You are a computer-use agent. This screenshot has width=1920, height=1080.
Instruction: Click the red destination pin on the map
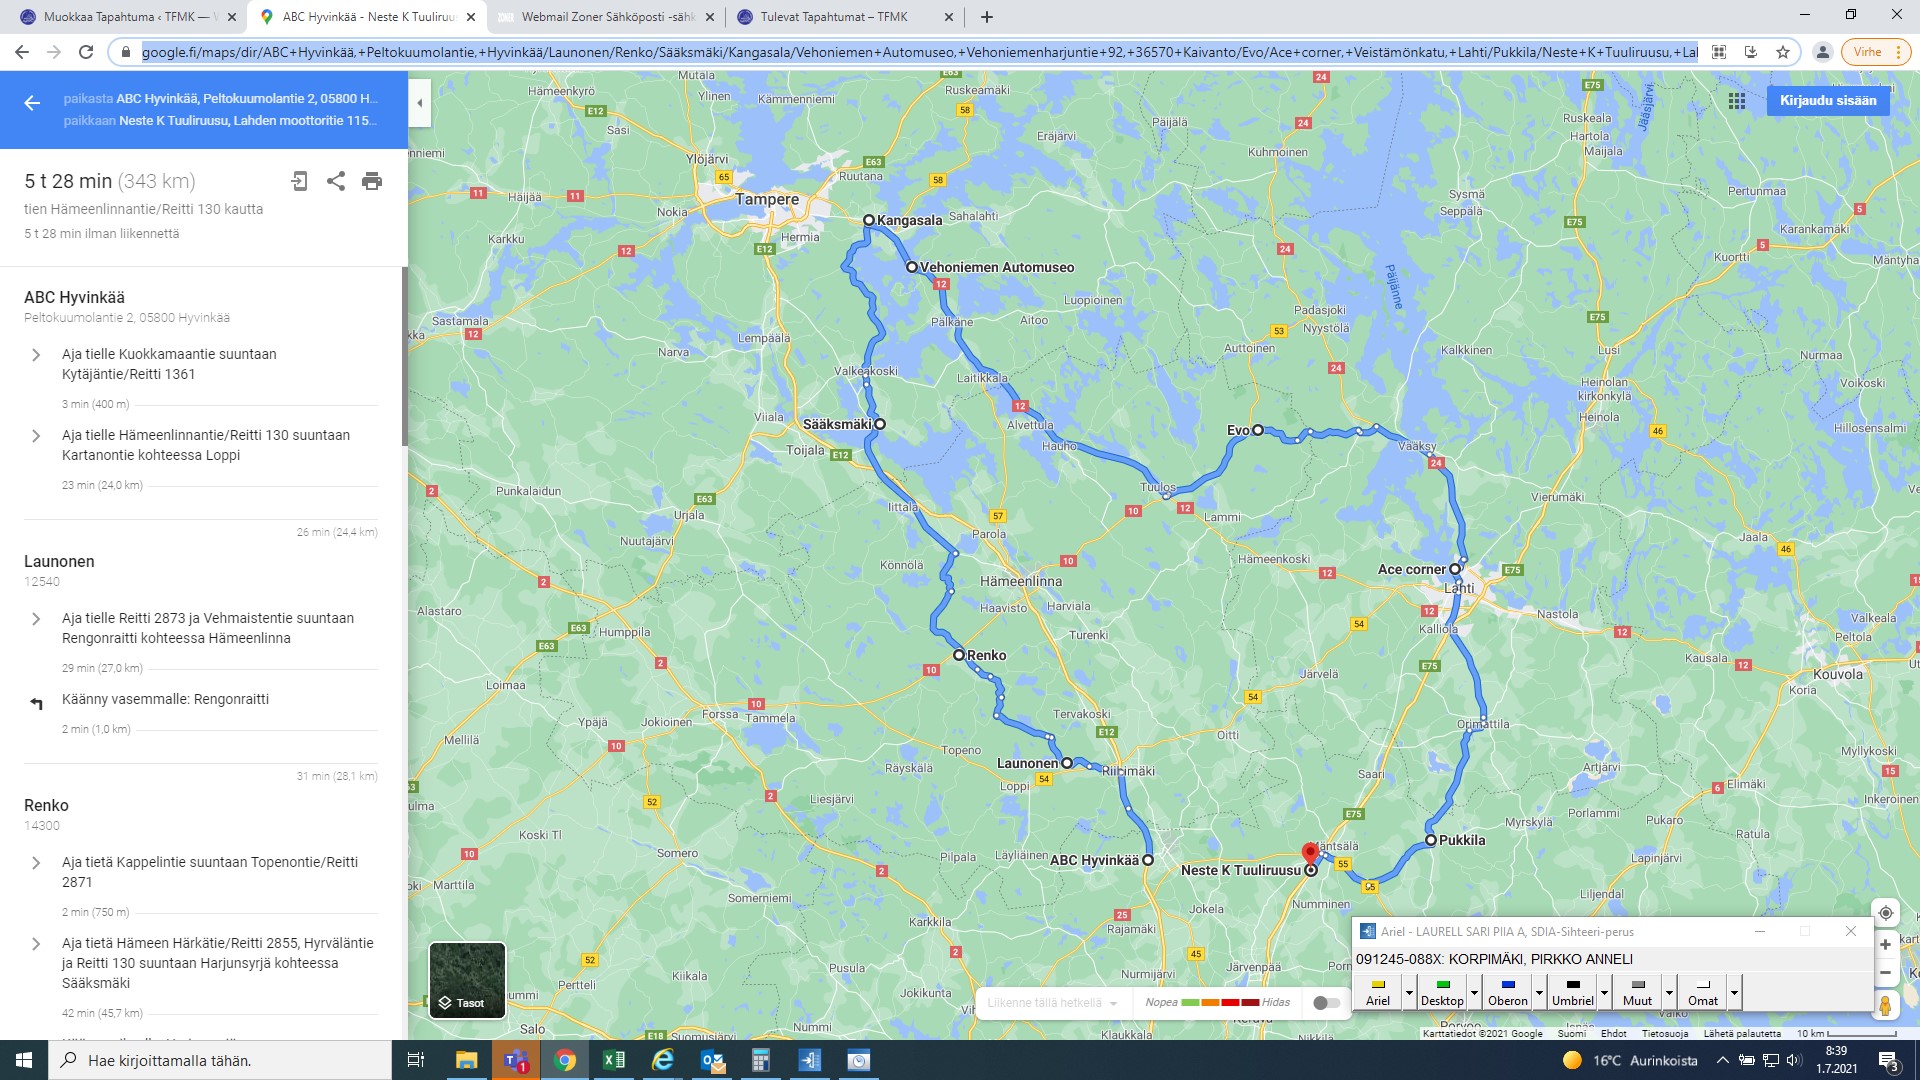pos(1310,853)
